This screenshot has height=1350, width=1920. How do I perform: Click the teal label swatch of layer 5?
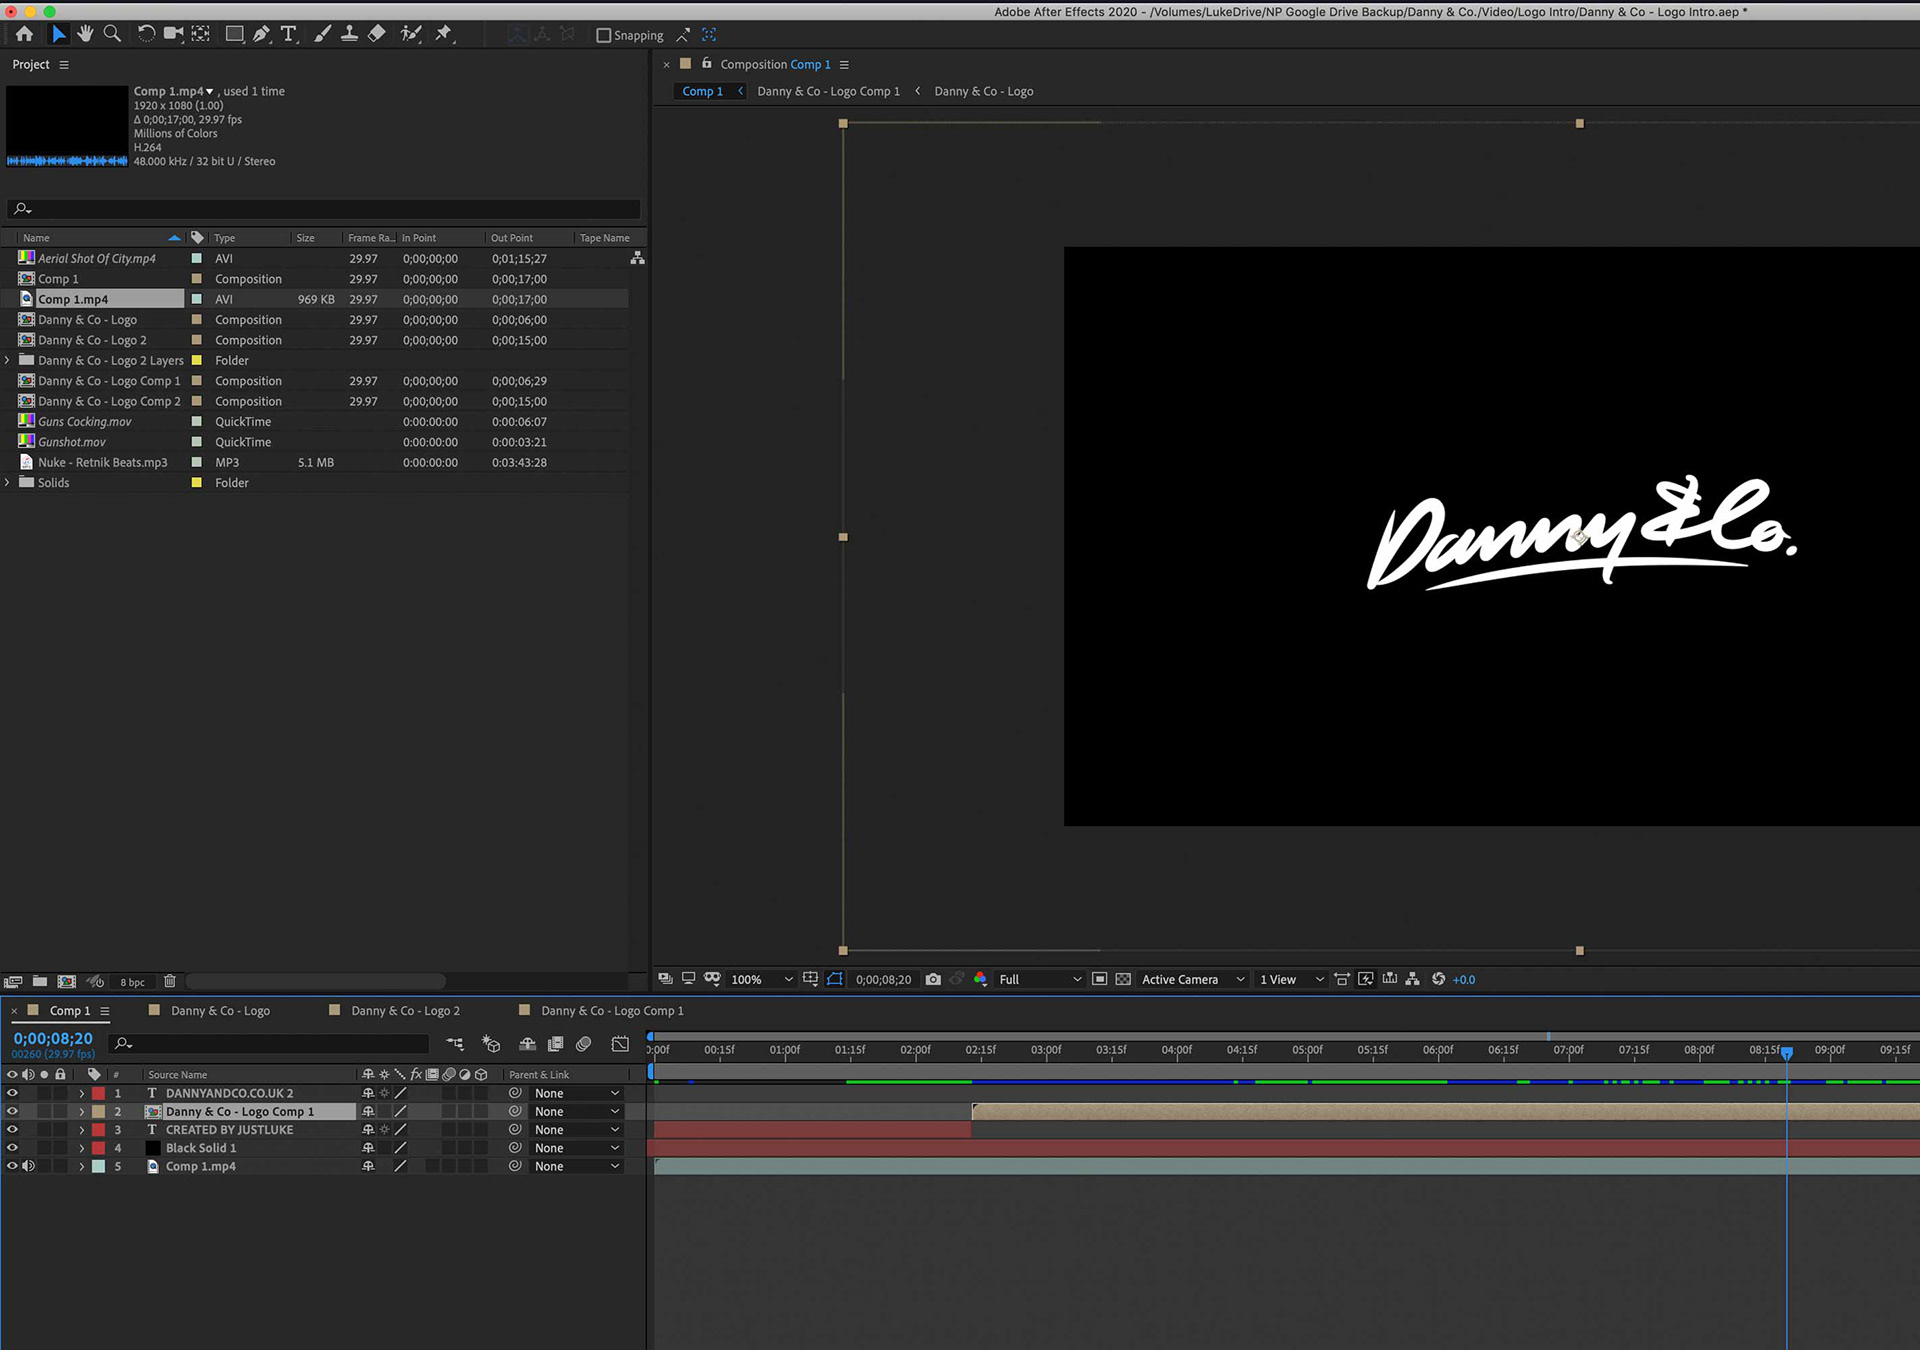[98, 1166]
